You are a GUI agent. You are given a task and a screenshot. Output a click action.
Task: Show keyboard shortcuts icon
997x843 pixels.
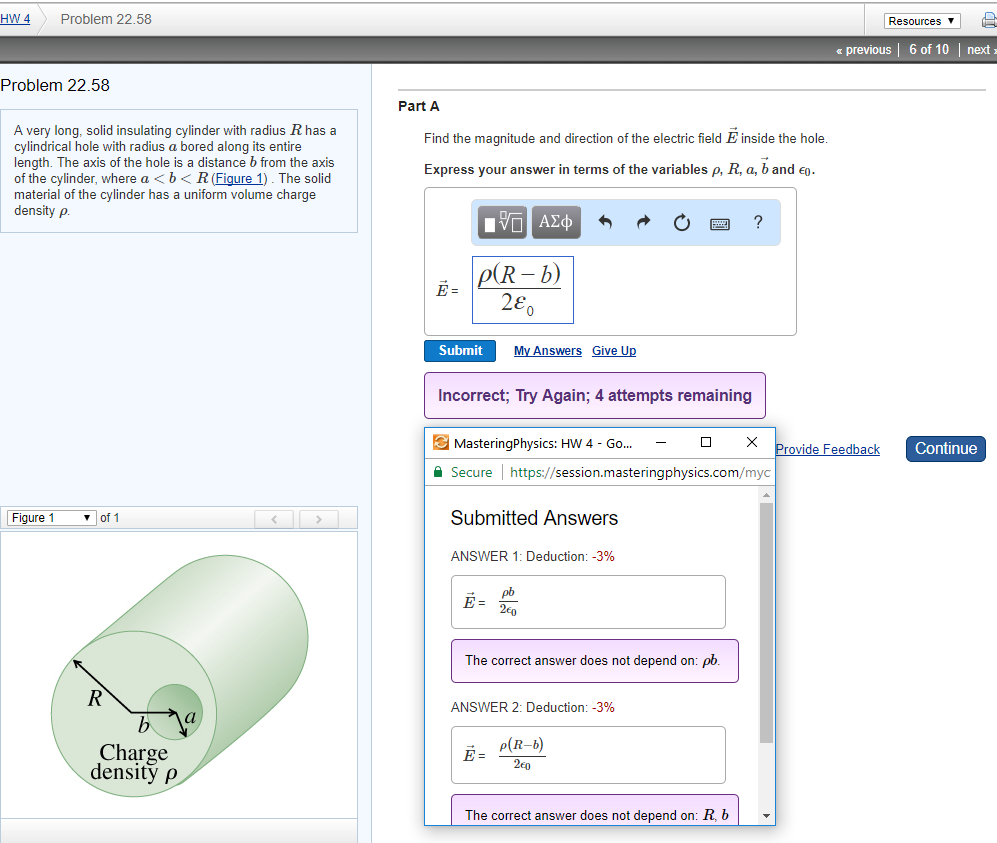(719, 224)
